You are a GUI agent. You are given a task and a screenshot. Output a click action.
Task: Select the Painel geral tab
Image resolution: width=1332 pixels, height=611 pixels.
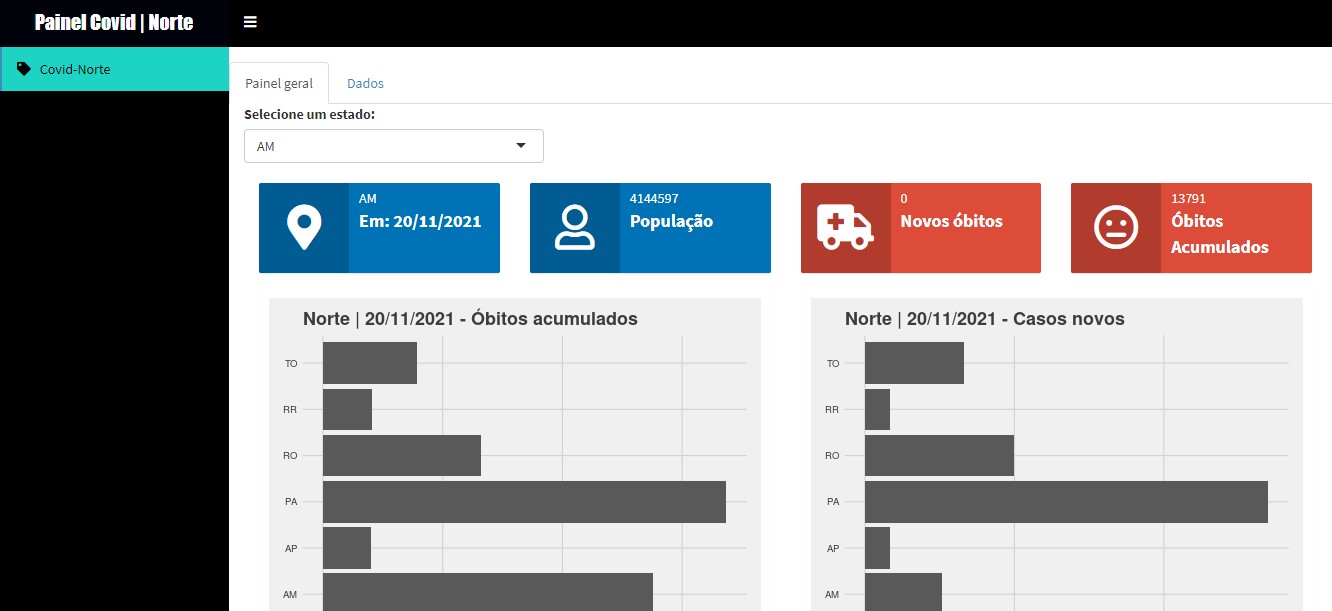279,83
